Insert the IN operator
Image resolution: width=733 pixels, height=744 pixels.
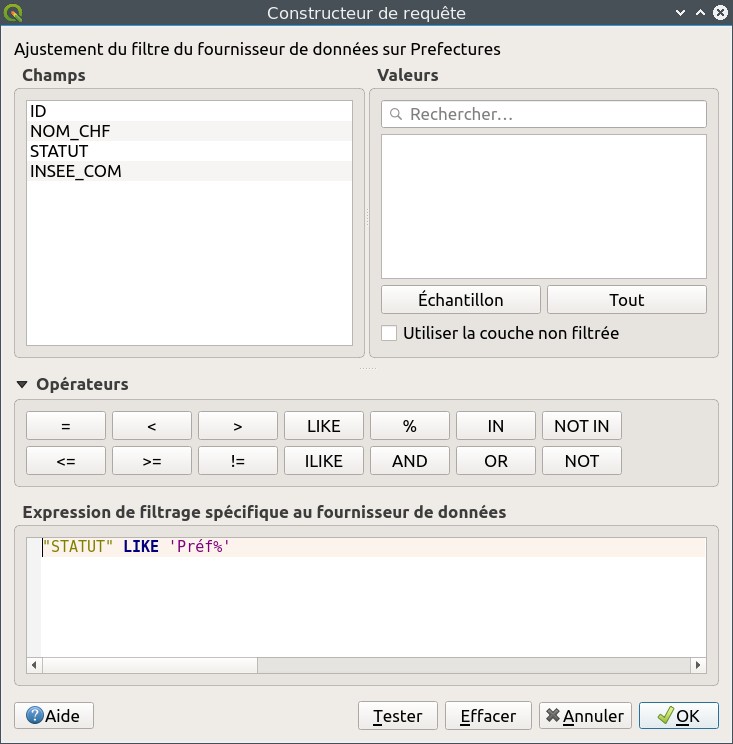point(496,426)
